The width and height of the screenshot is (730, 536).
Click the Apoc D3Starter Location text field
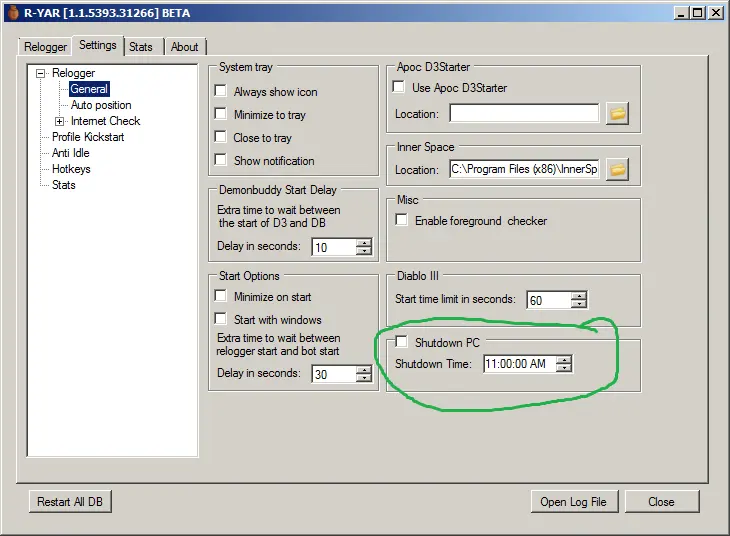(523, 114)
